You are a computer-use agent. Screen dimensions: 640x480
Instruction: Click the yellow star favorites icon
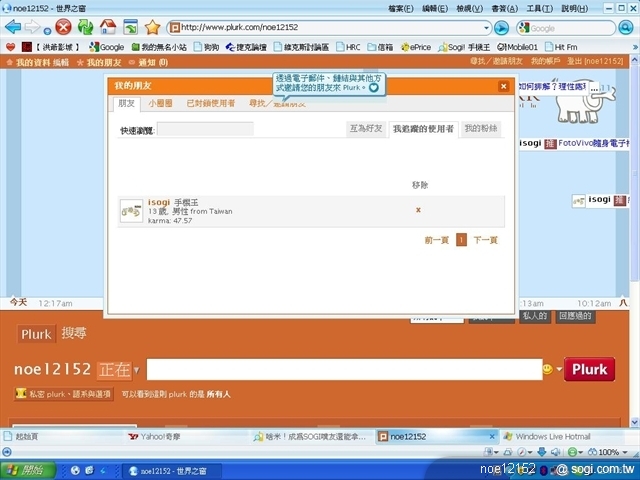click(x=152, y=27)
